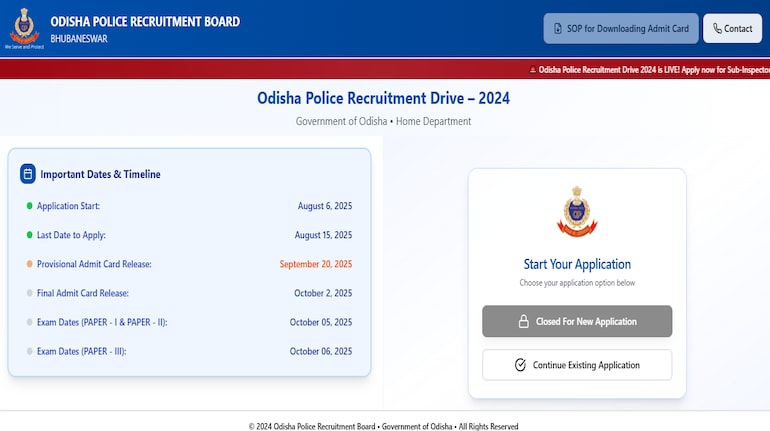Click the Provisional Admit Card Release label

pyautogui.click(x=94, y=264)
